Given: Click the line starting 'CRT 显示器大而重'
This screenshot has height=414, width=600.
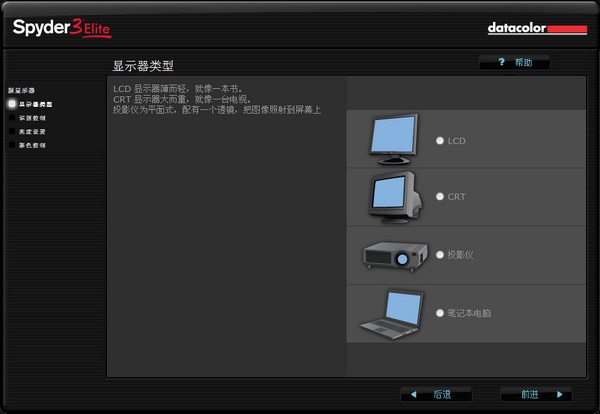Looking at the screenshot, I should click(x=182, y=99).
